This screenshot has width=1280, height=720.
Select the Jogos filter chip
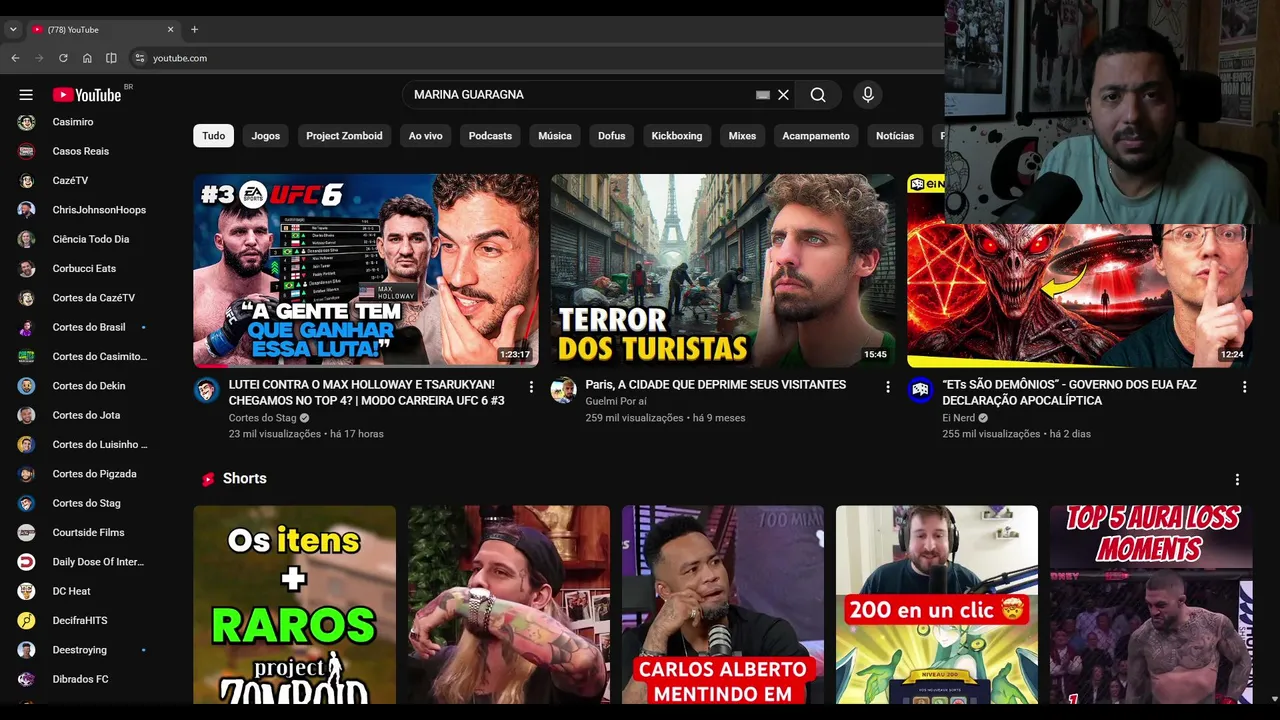point(266,136)
